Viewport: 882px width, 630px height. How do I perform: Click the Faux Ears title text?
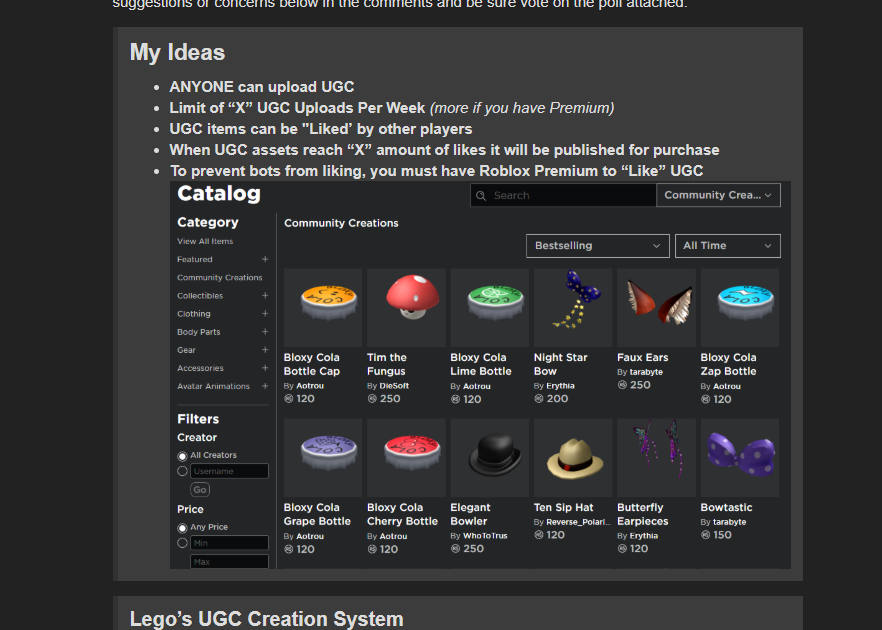click(642, 358)
